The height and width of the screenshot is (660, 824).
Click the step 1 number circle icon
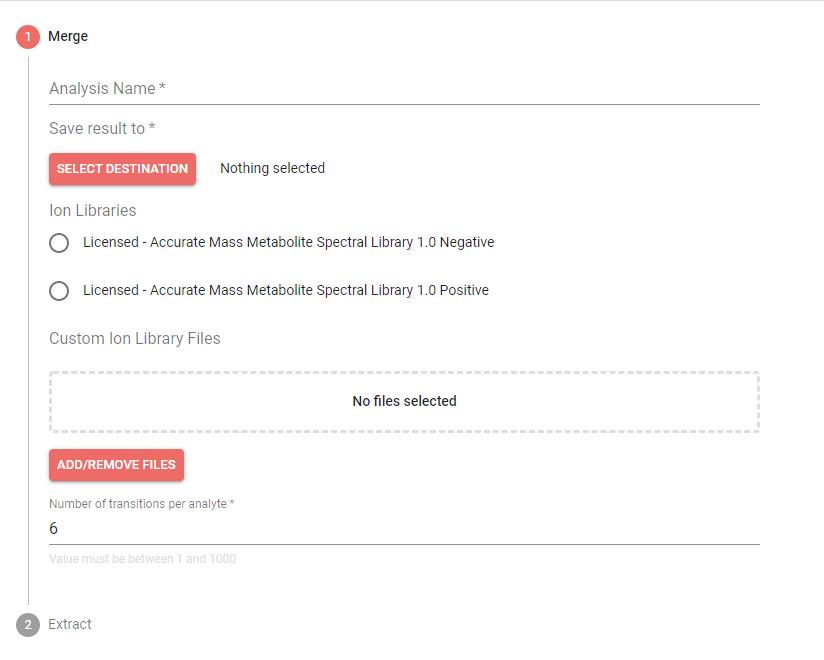28,37
